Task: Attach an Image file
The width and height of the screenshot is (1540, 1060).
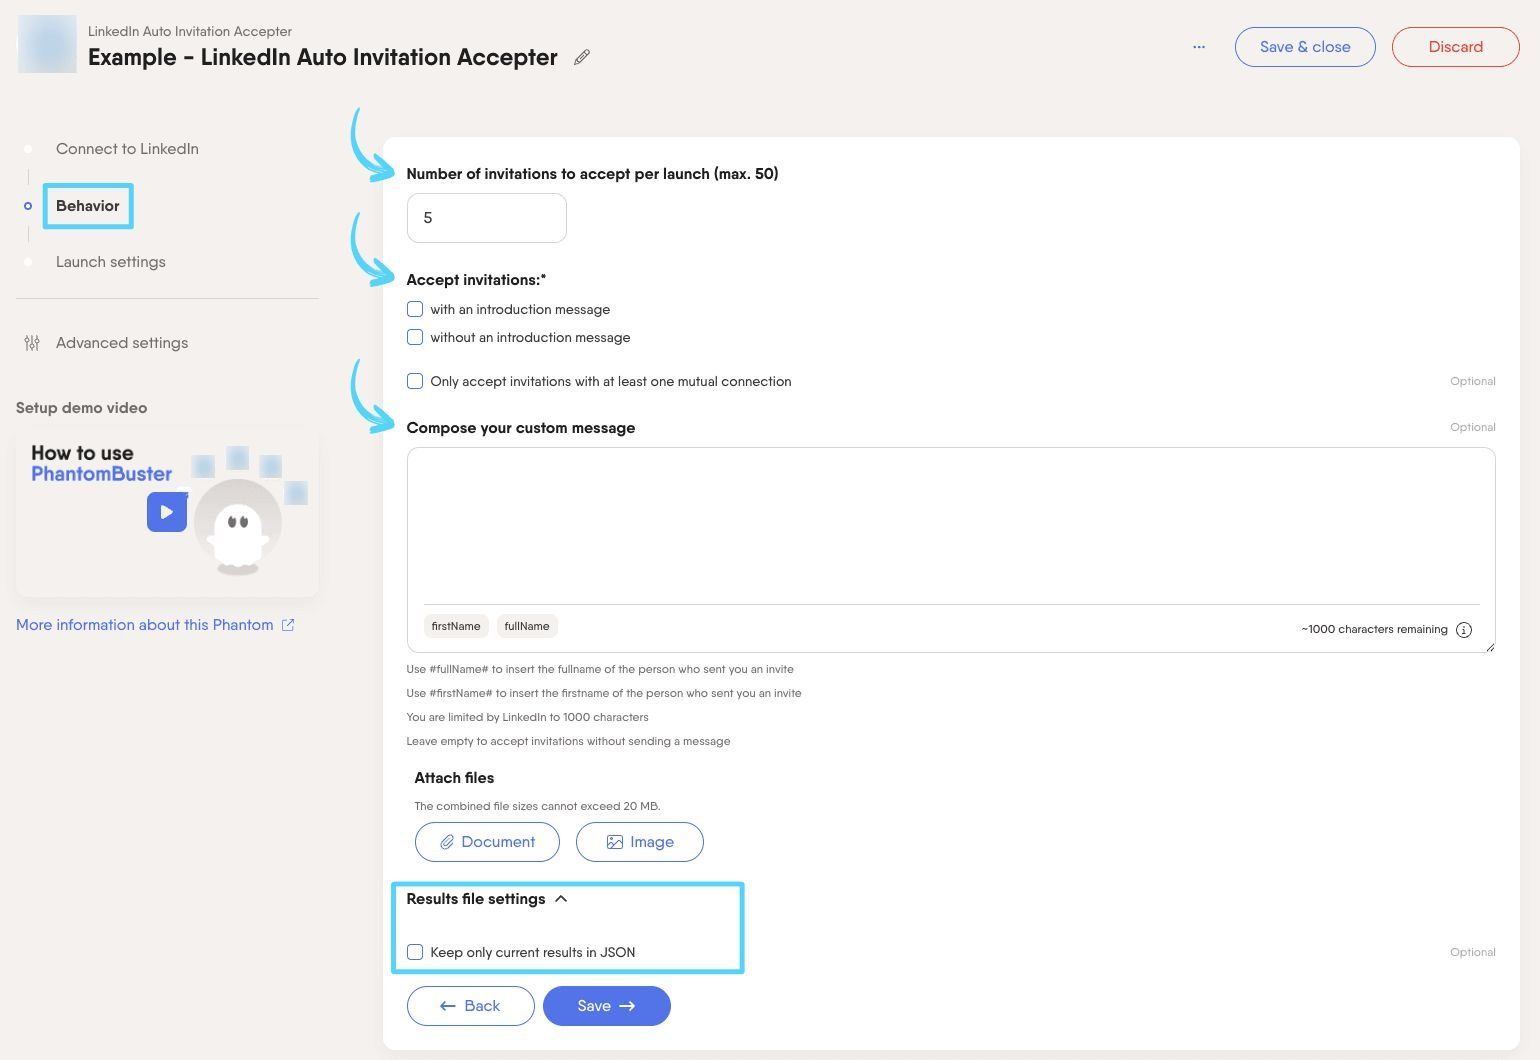Action: click(x=640, y=842)
